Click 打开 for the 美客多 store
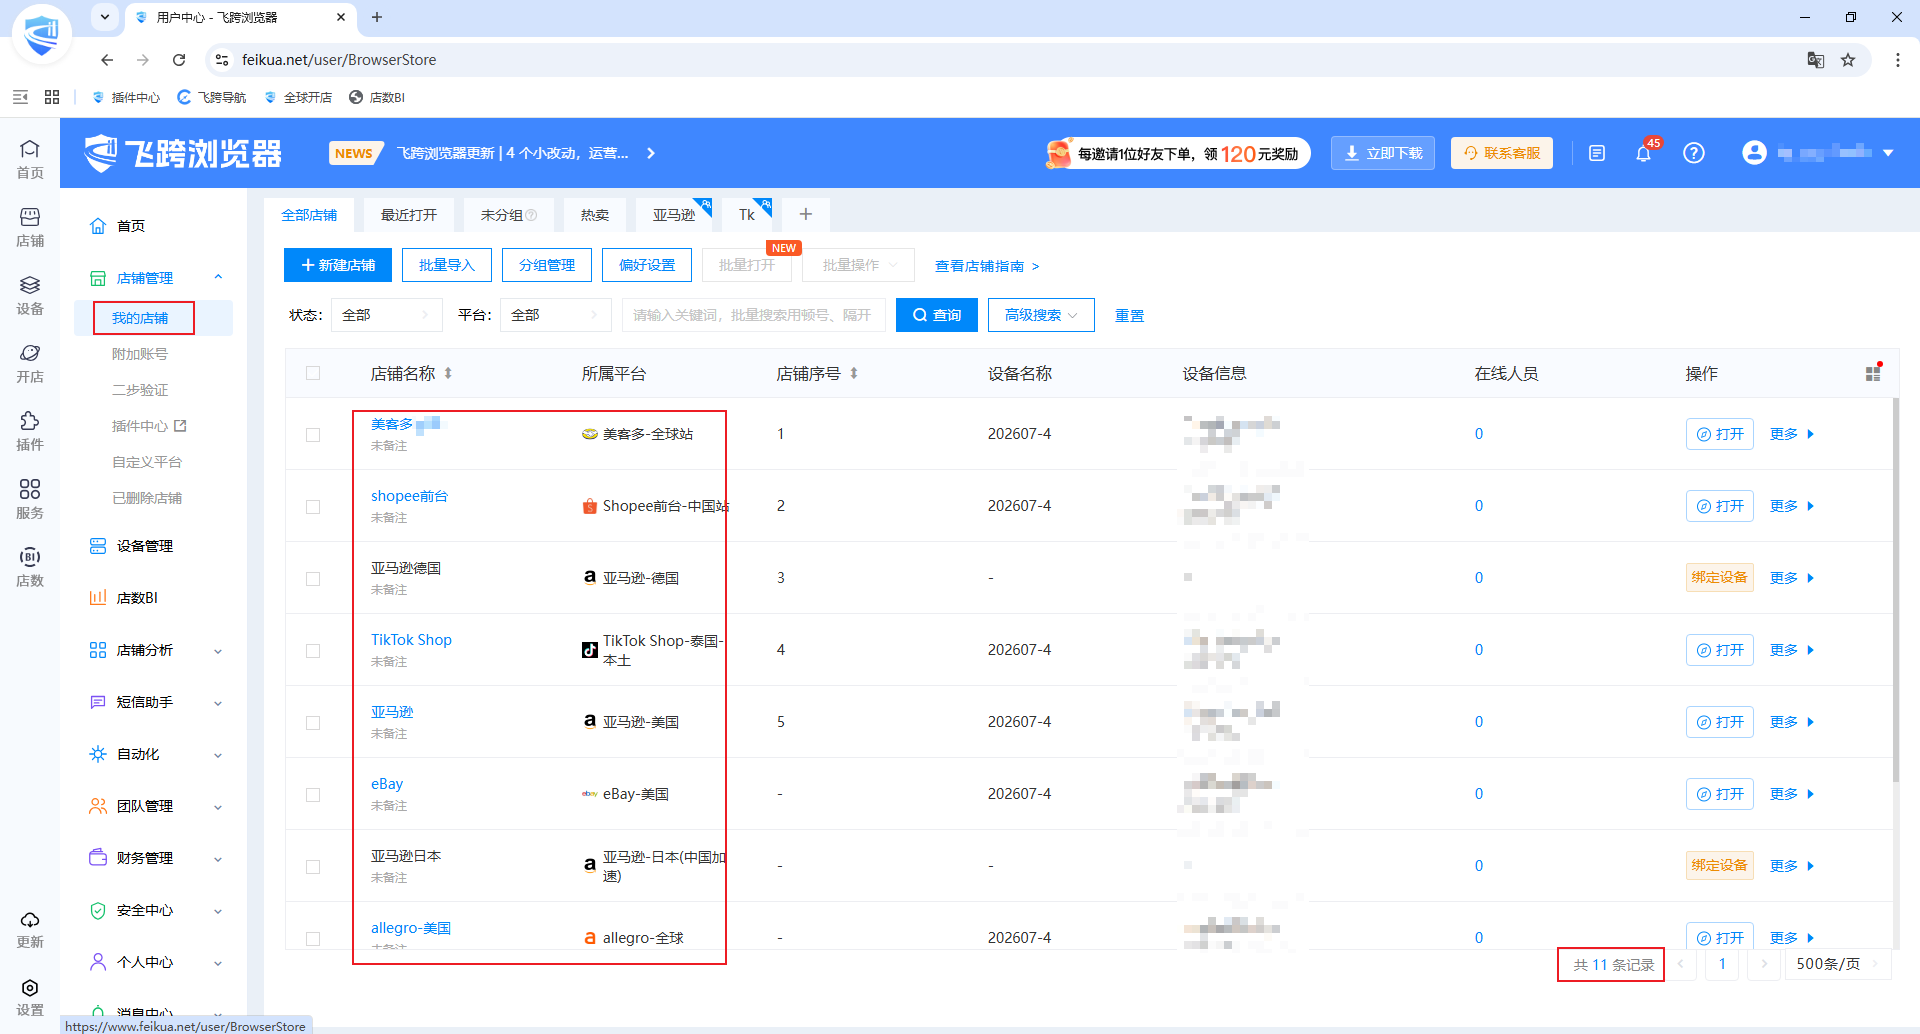Screen dimensions: 1920x1034 (1720, 434)
